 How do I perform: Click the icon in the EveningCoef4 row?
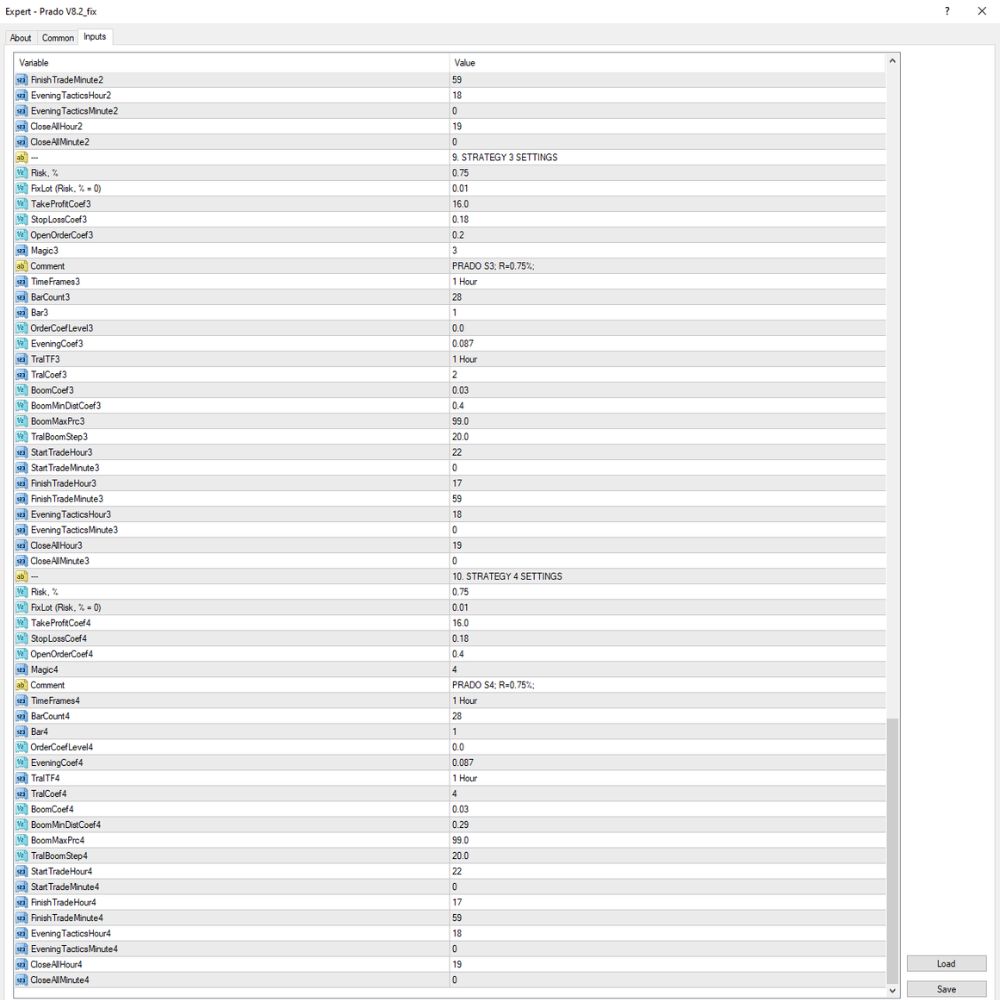pyautogui.click(x=22, y=763)
